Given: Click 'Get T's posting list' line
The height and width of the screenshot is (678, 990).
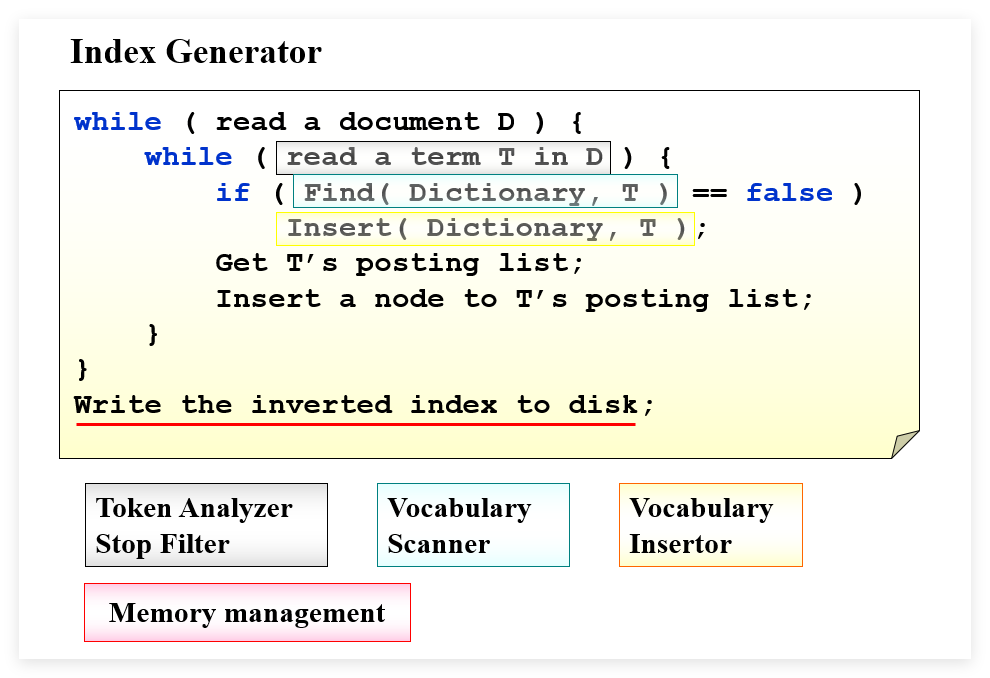Looking at the screenshot, I should [x=400, y=263].
